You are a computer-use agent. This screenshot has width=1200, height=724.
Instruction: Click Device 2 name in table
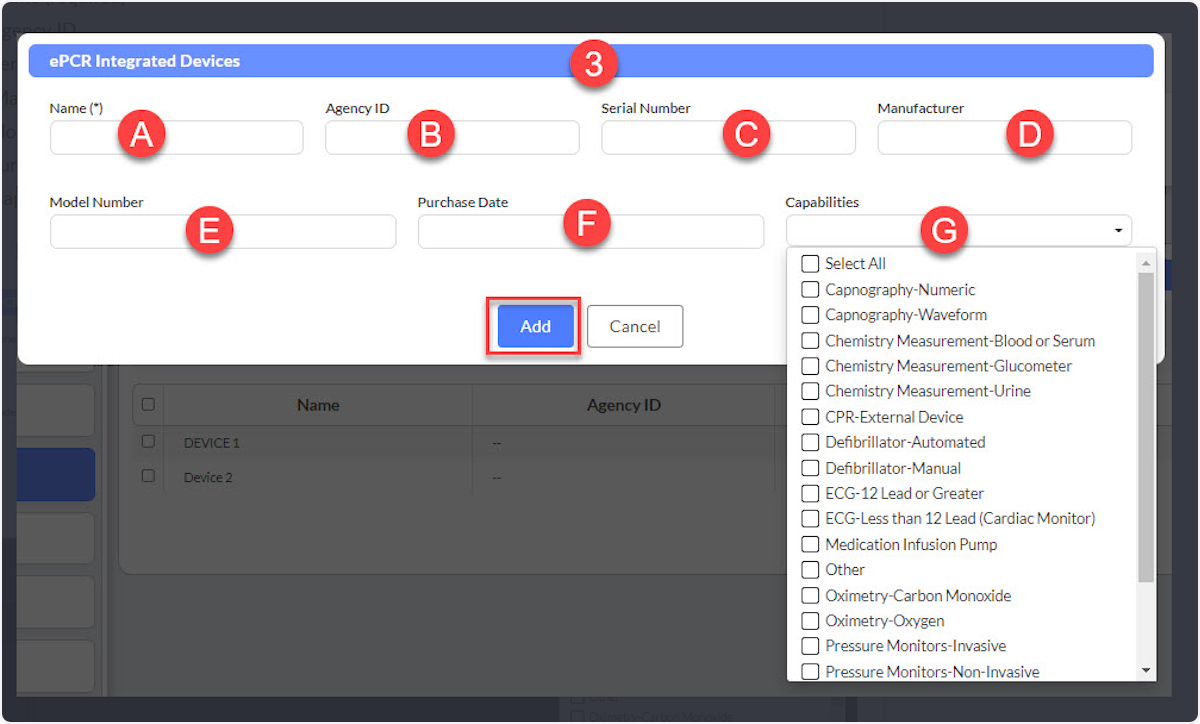208,478
